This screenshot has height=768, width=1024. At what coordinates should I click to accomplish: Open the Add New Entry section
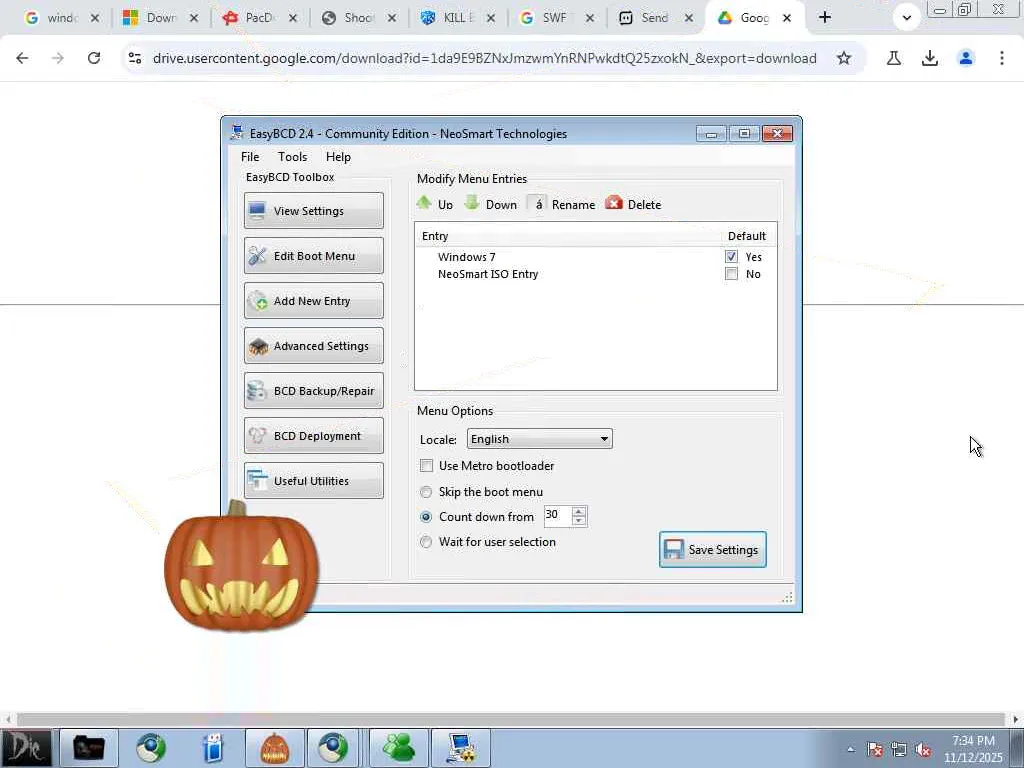[313, 300]
